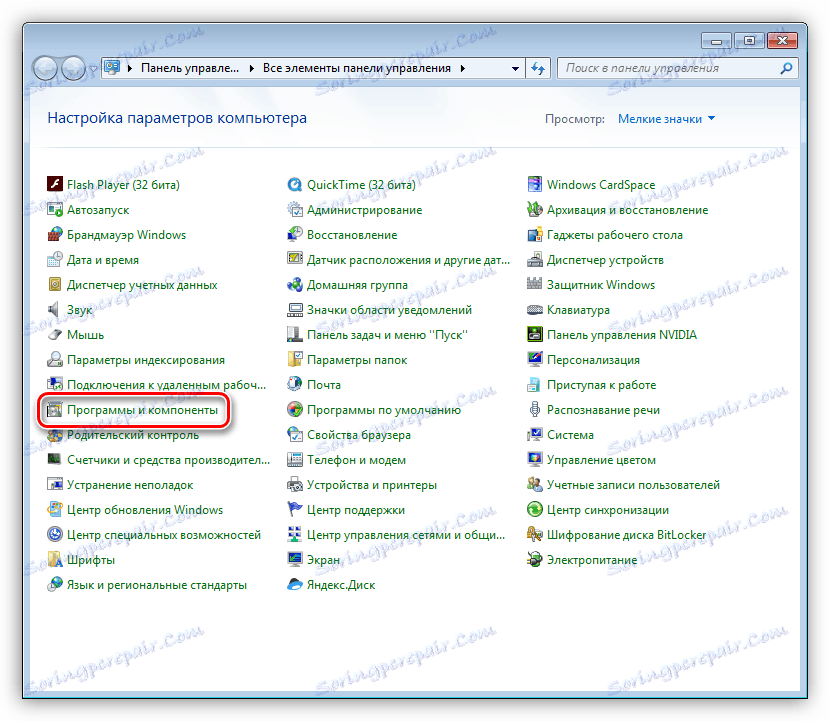The width and height of the screenshot is (830, 721).
Task: Open Автозапуск link
Action: [98, 210]
